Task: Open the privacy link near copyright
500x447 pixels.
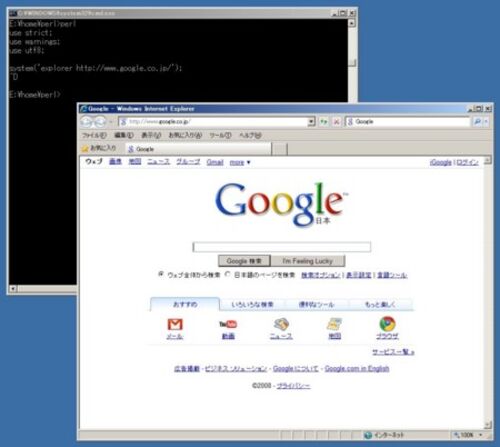Action: tap(294, 386)
